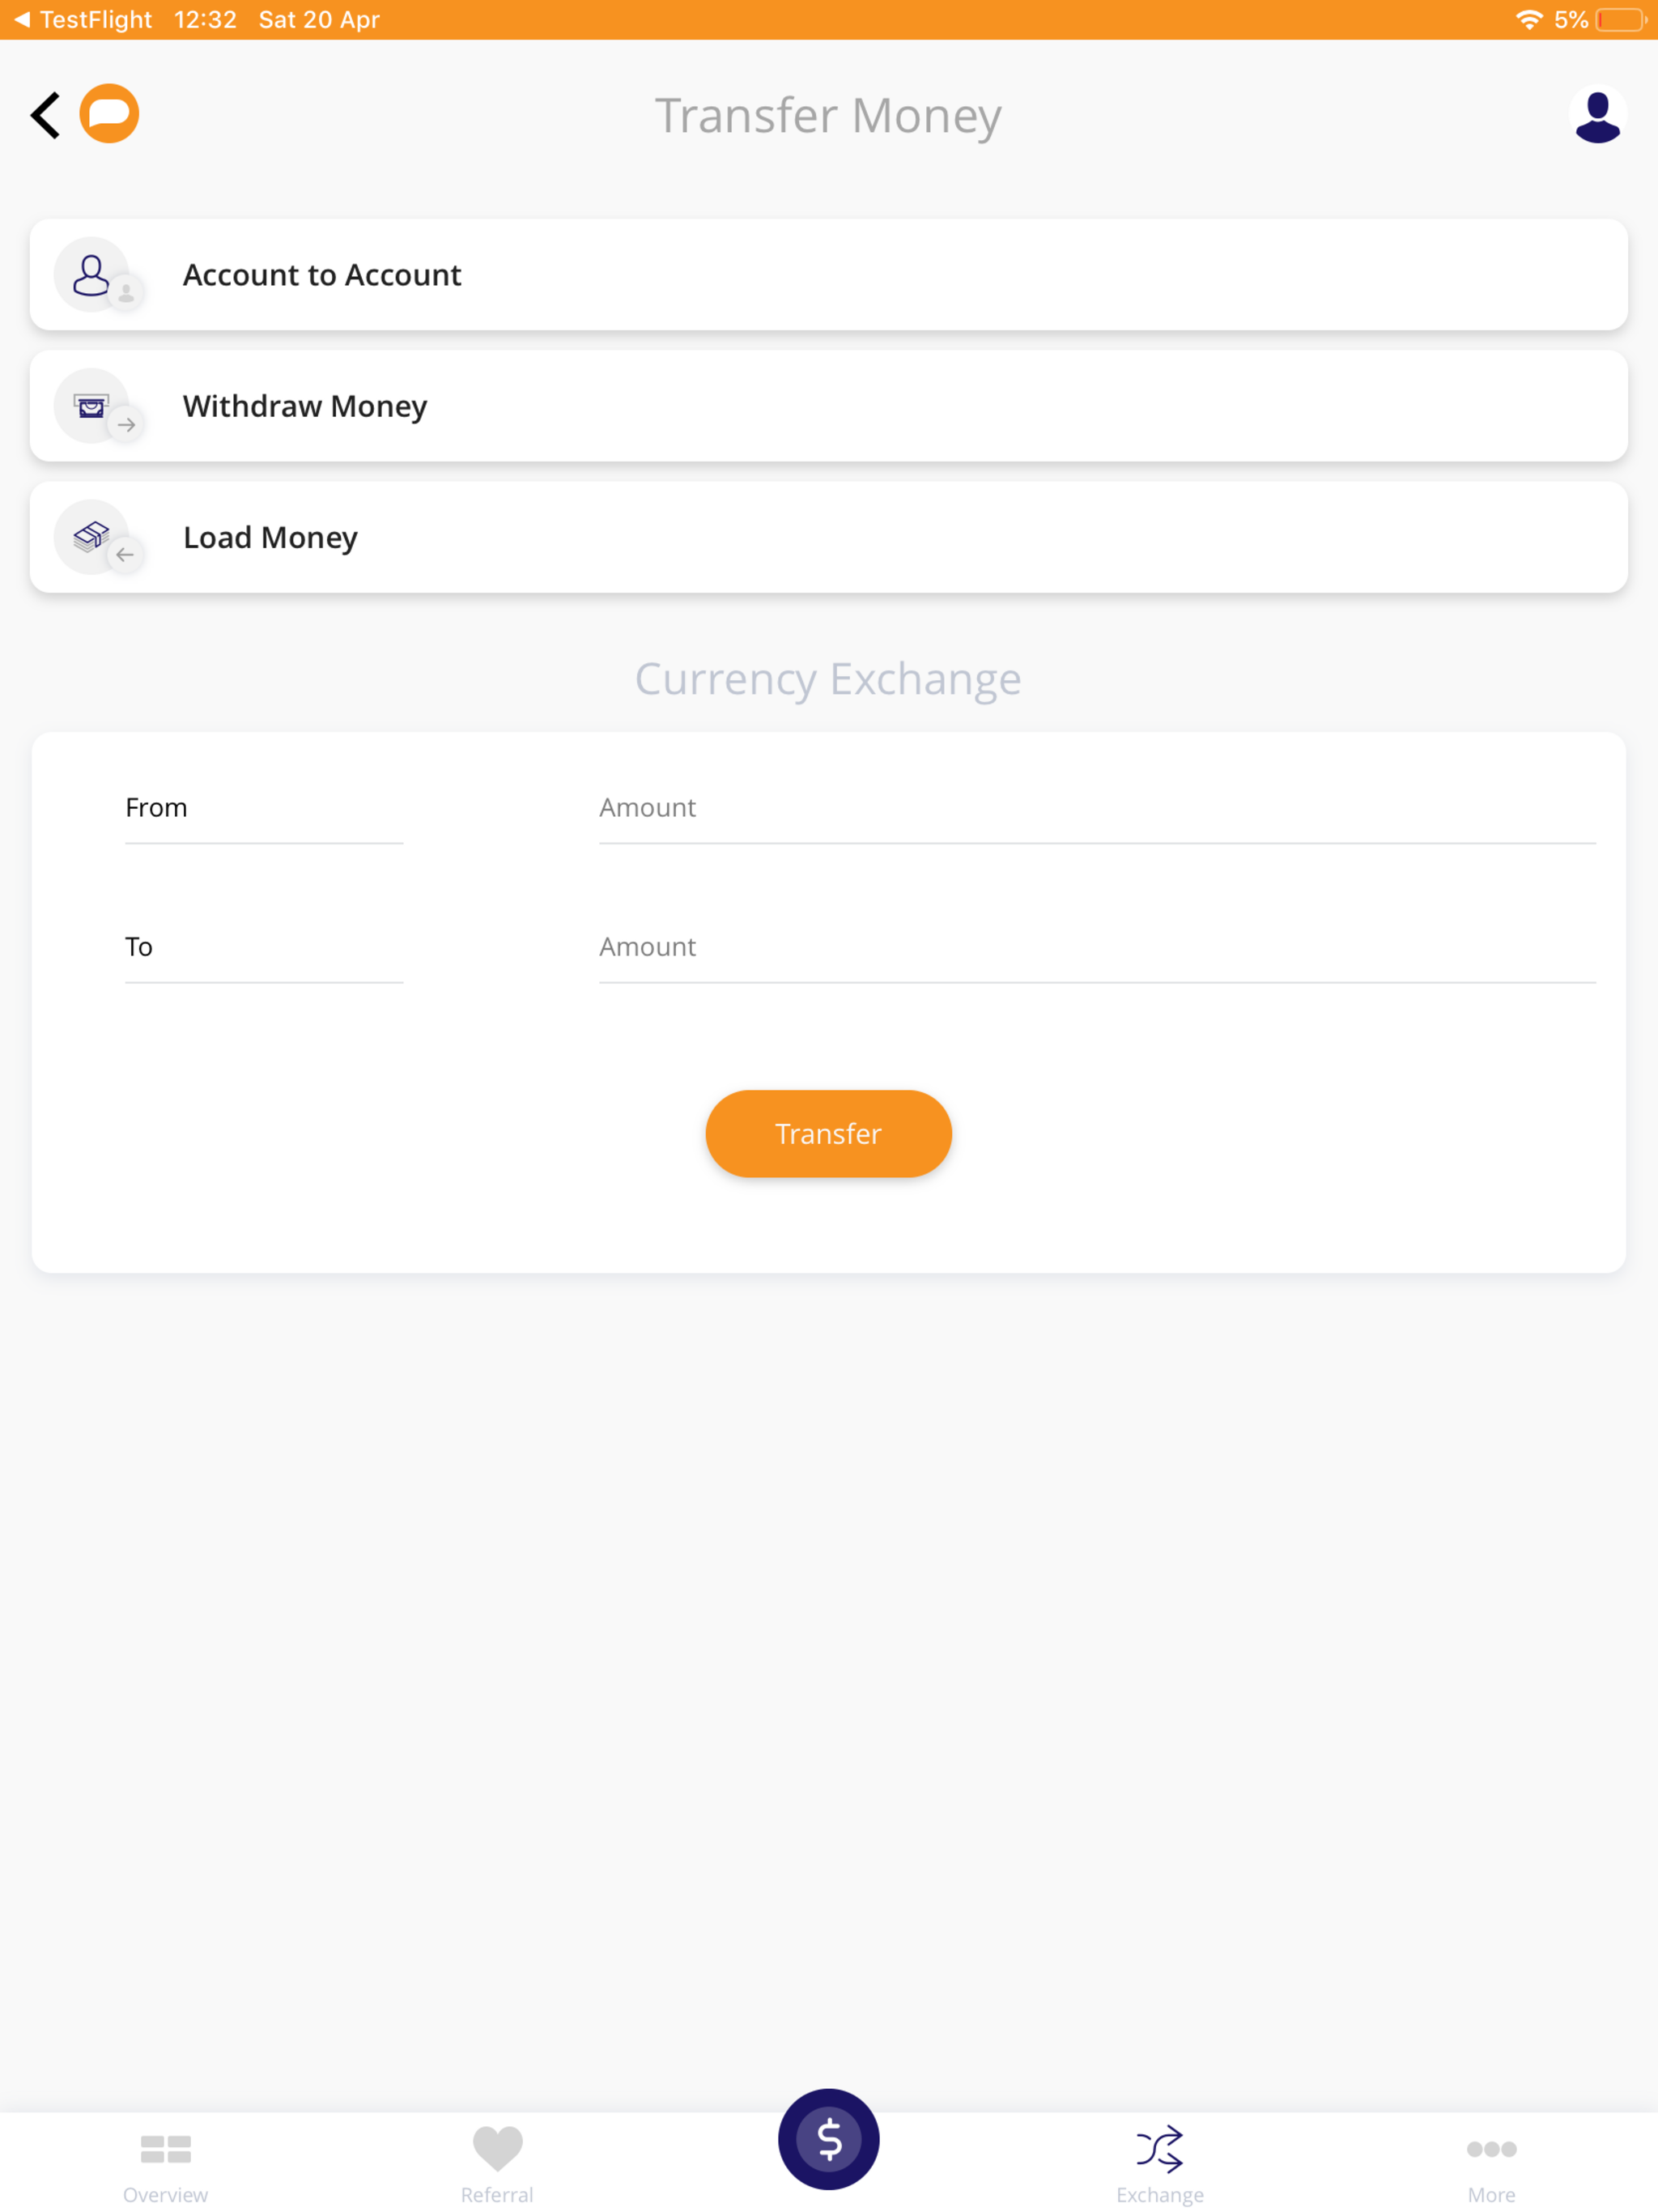Image resolution: width=1658 pixels, height=2212 pixels.
Task: Open the chat support icon in header
Action: 110,113
